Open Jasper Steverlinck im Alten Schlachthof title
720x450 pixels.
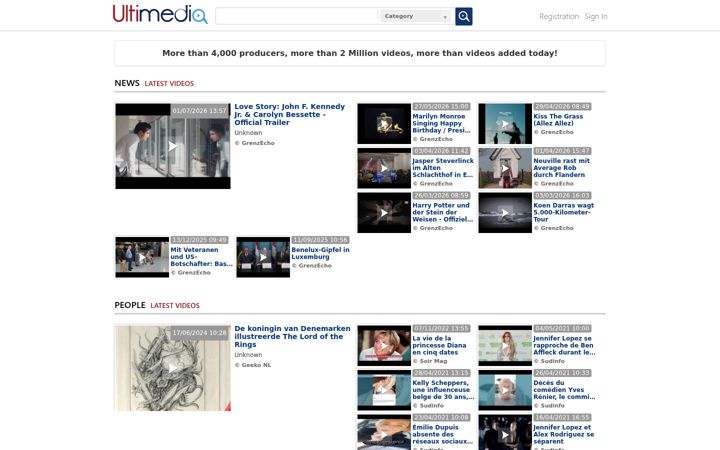(443, 168)
